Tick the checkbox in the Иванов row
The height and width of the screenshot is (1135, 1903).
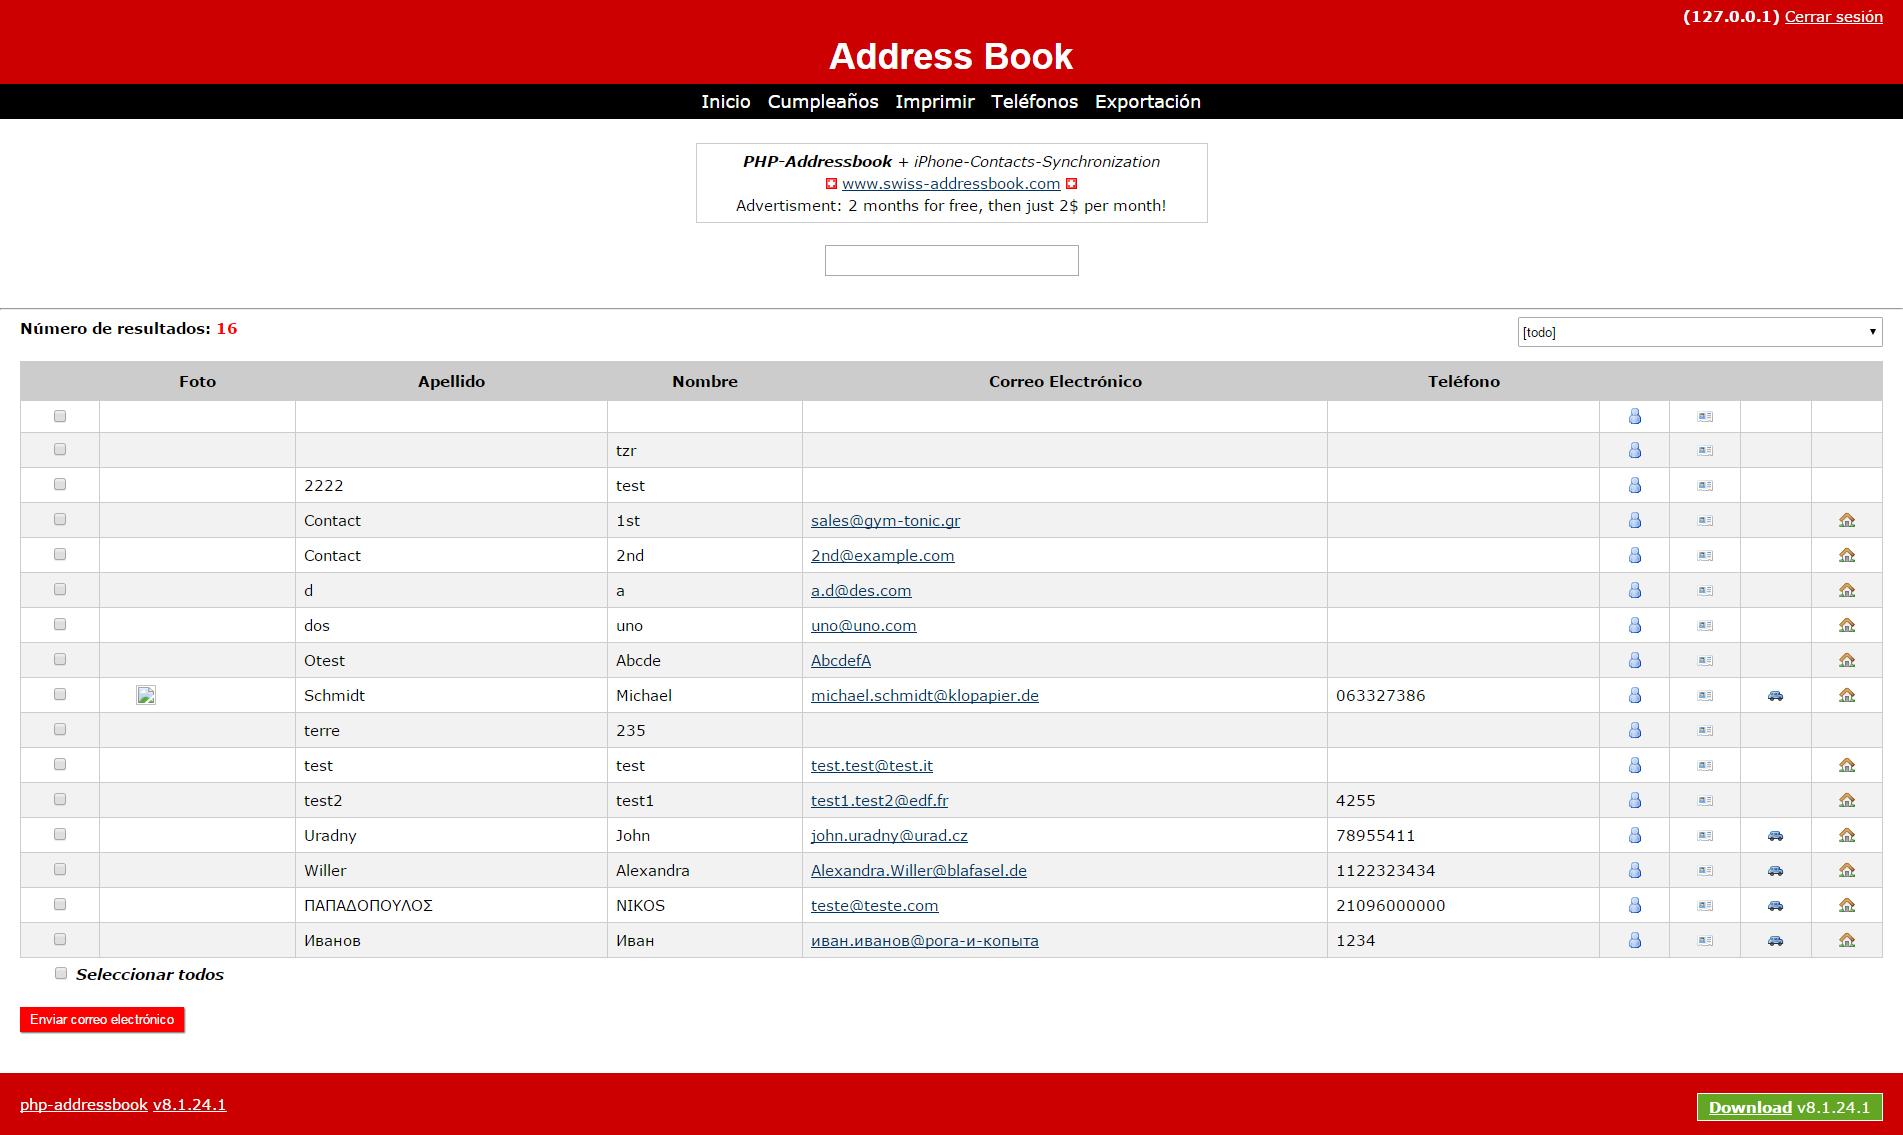[60, 939]
